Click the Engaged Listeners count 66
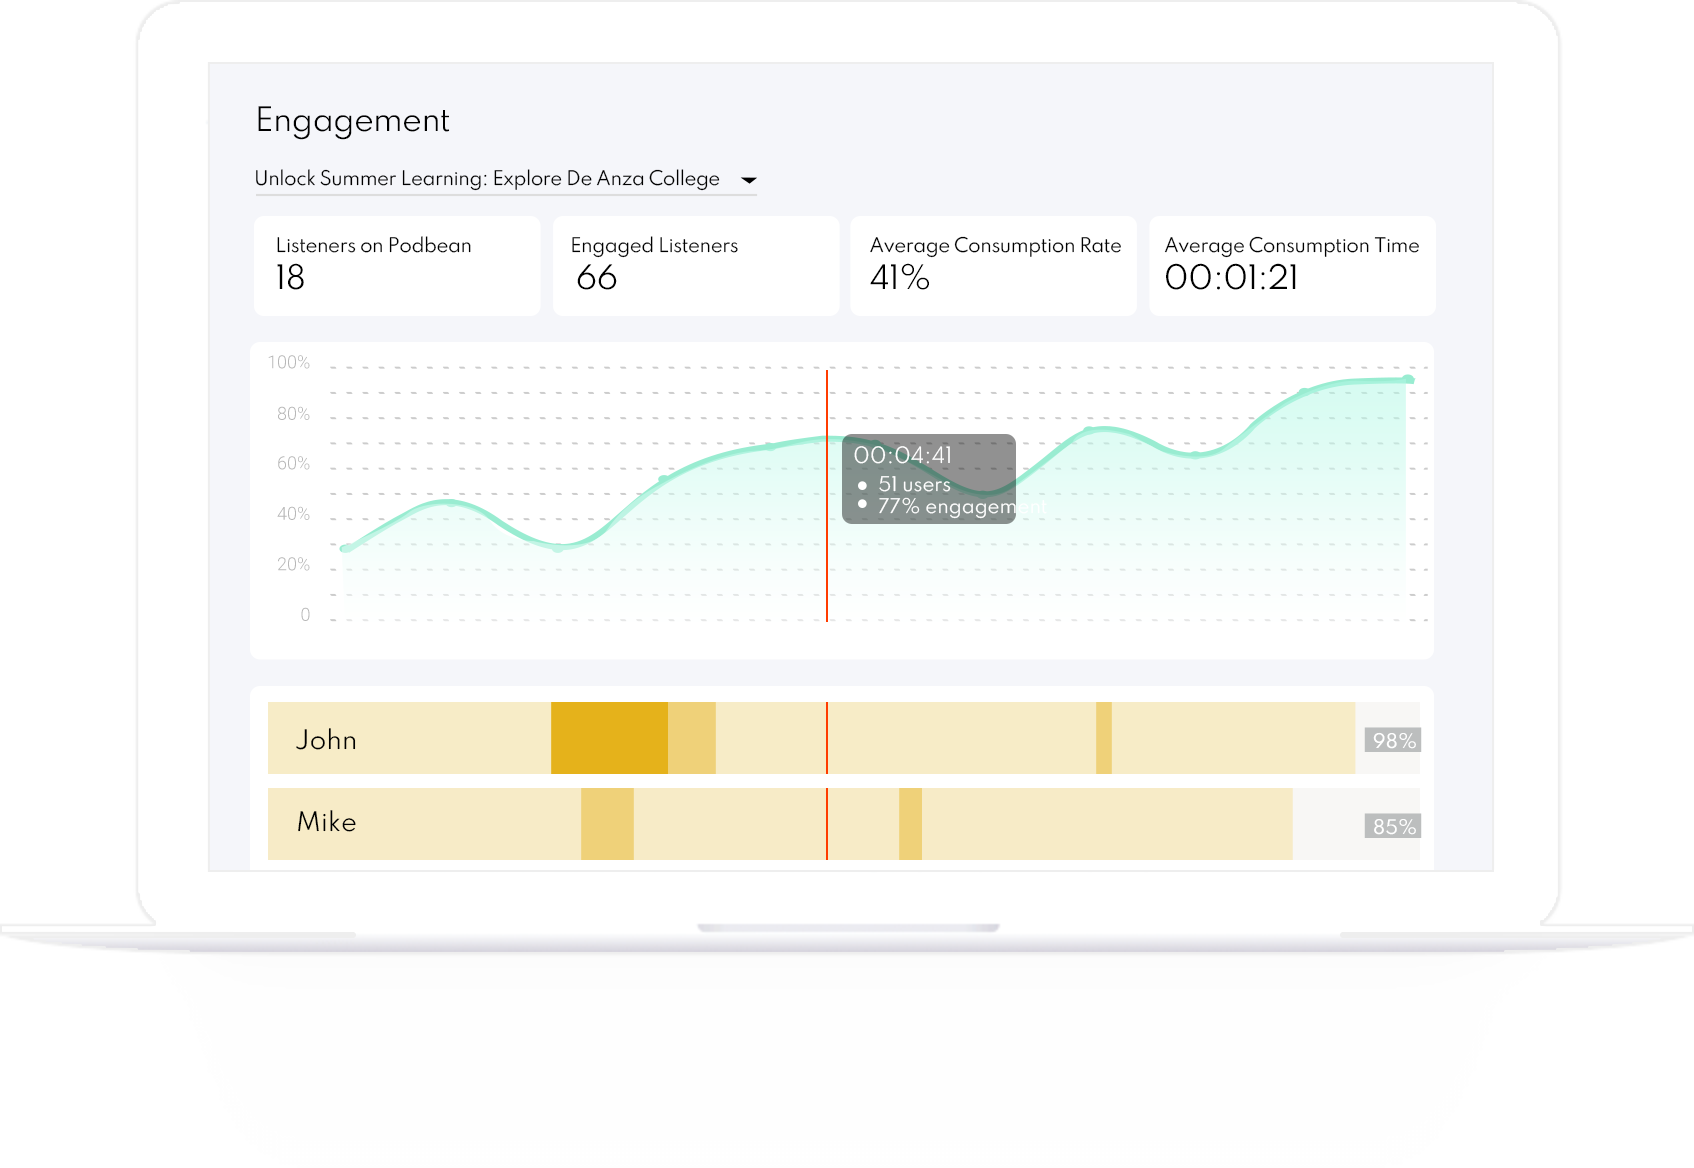The height and width of the screenshot is (1168, 1694). click(597, 280)
